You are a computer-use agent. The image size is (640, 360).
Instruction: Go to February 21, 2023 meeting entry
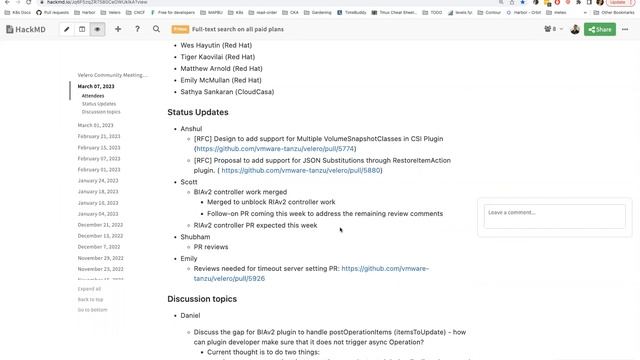99,136
